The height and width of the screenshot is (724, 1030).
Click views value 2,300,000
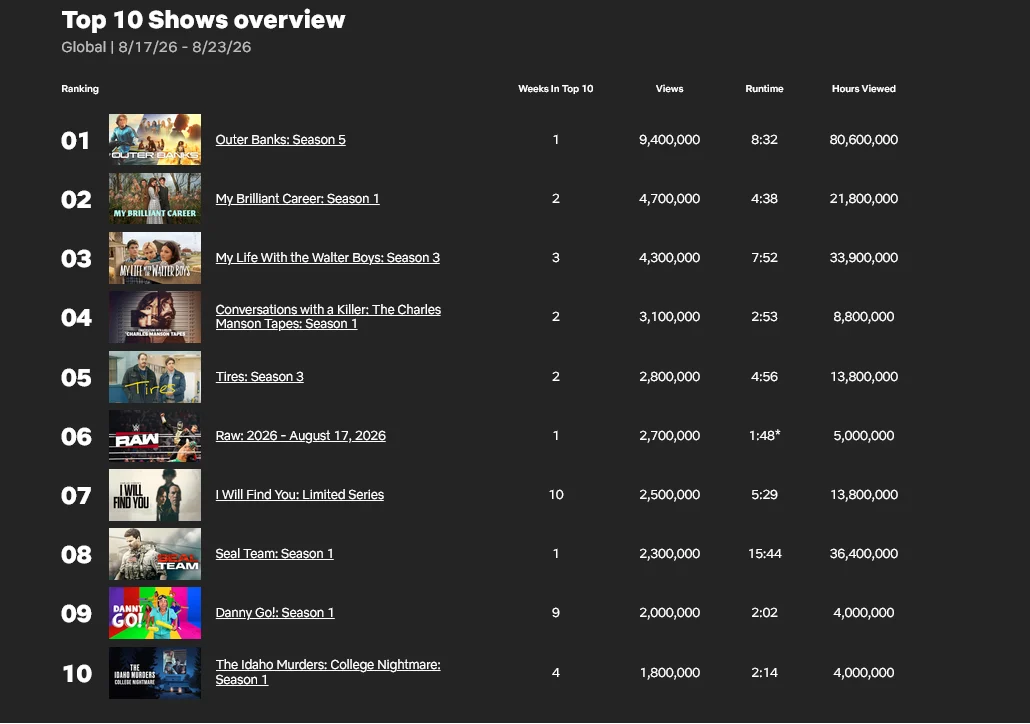(669, 554)
